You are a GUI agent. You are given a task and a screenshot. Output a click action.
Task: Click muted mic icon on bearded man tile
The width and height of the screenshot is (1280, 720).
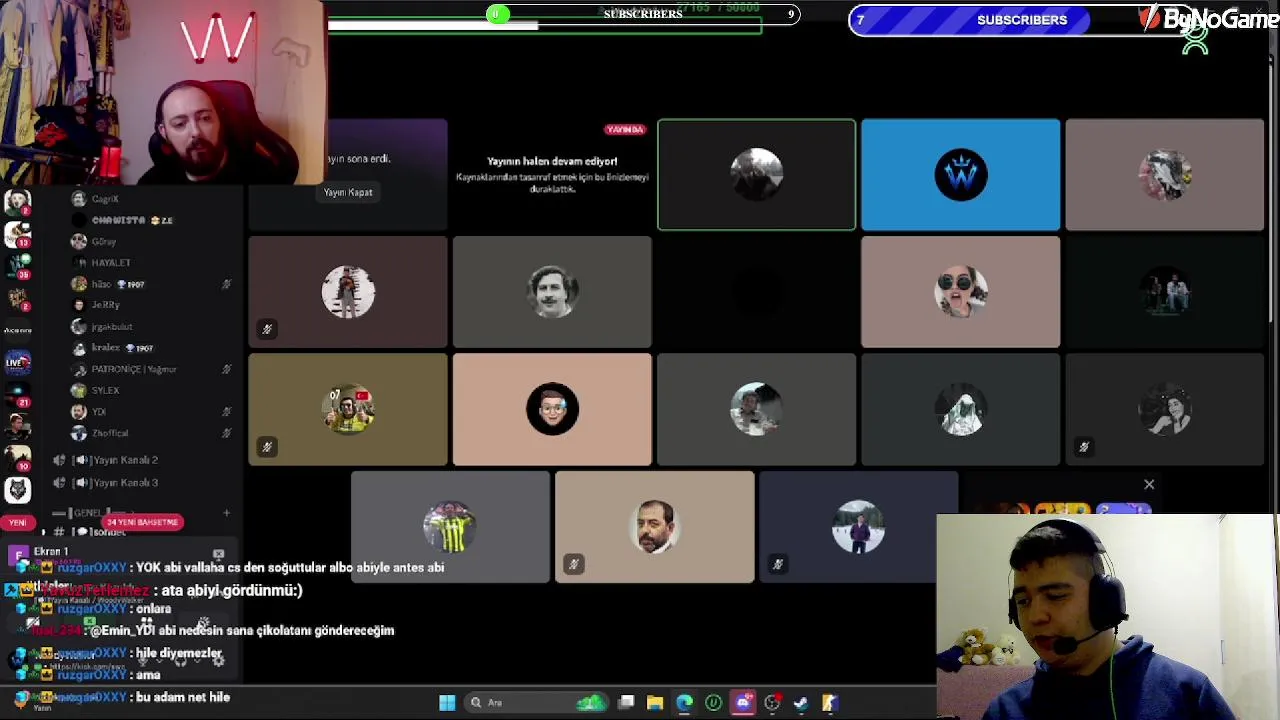coord(573,564)
